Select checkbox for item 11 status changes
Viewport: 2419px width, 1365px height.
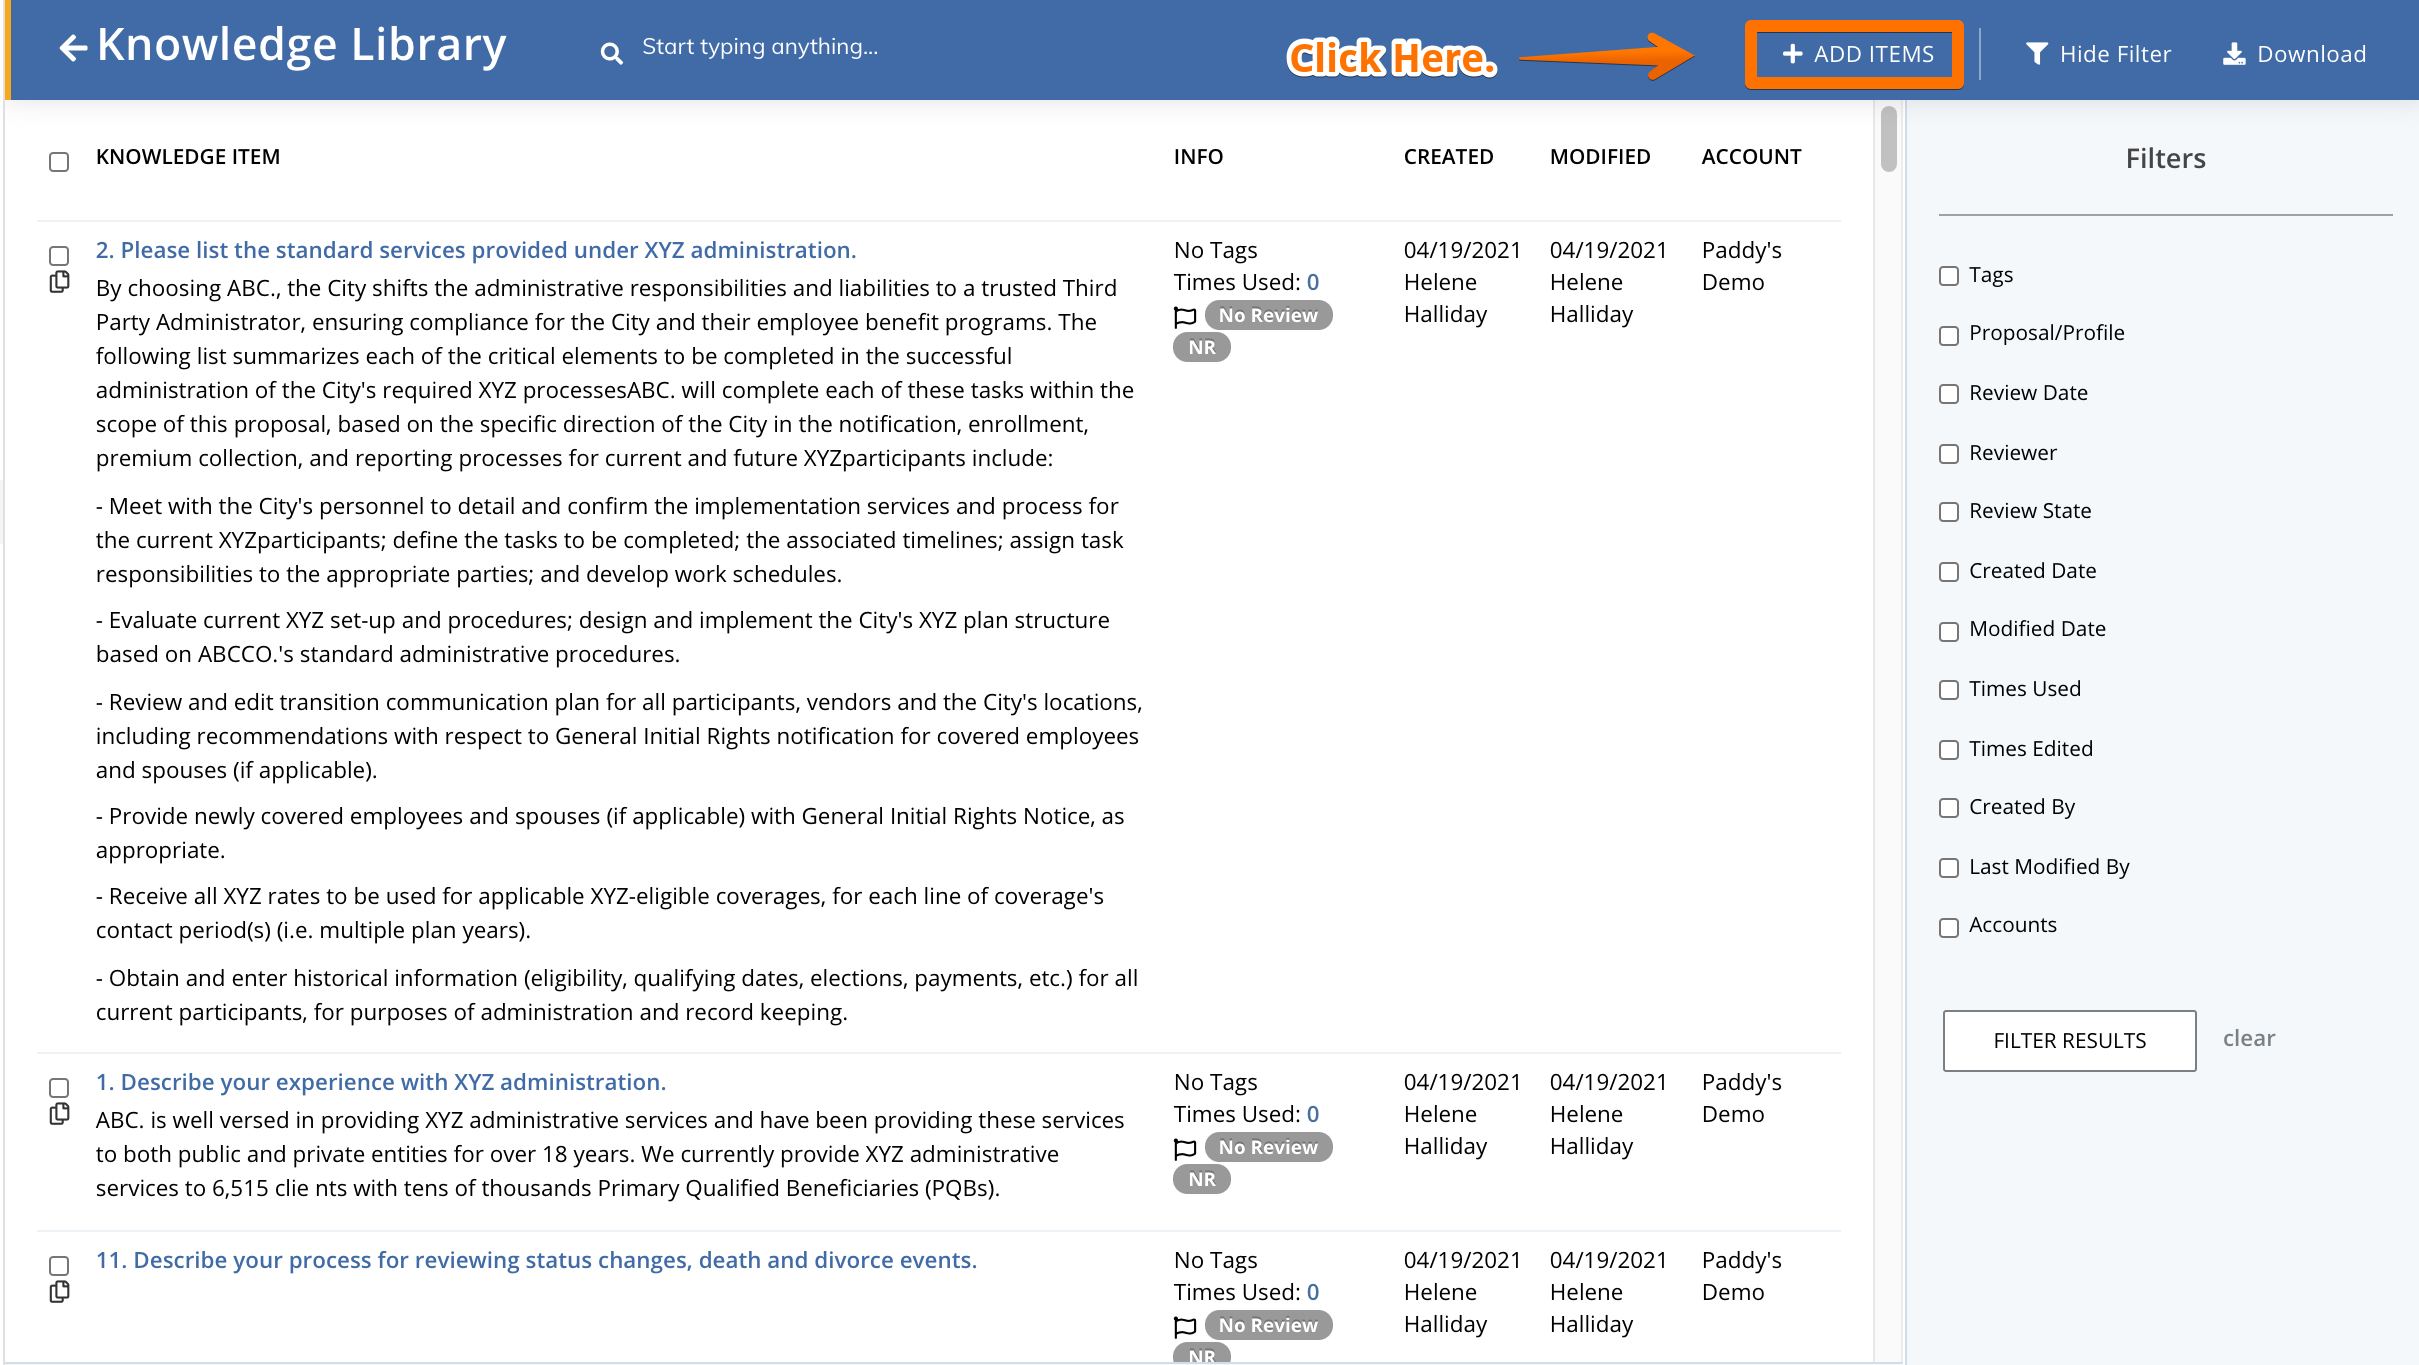click(x=59, y=1266)
